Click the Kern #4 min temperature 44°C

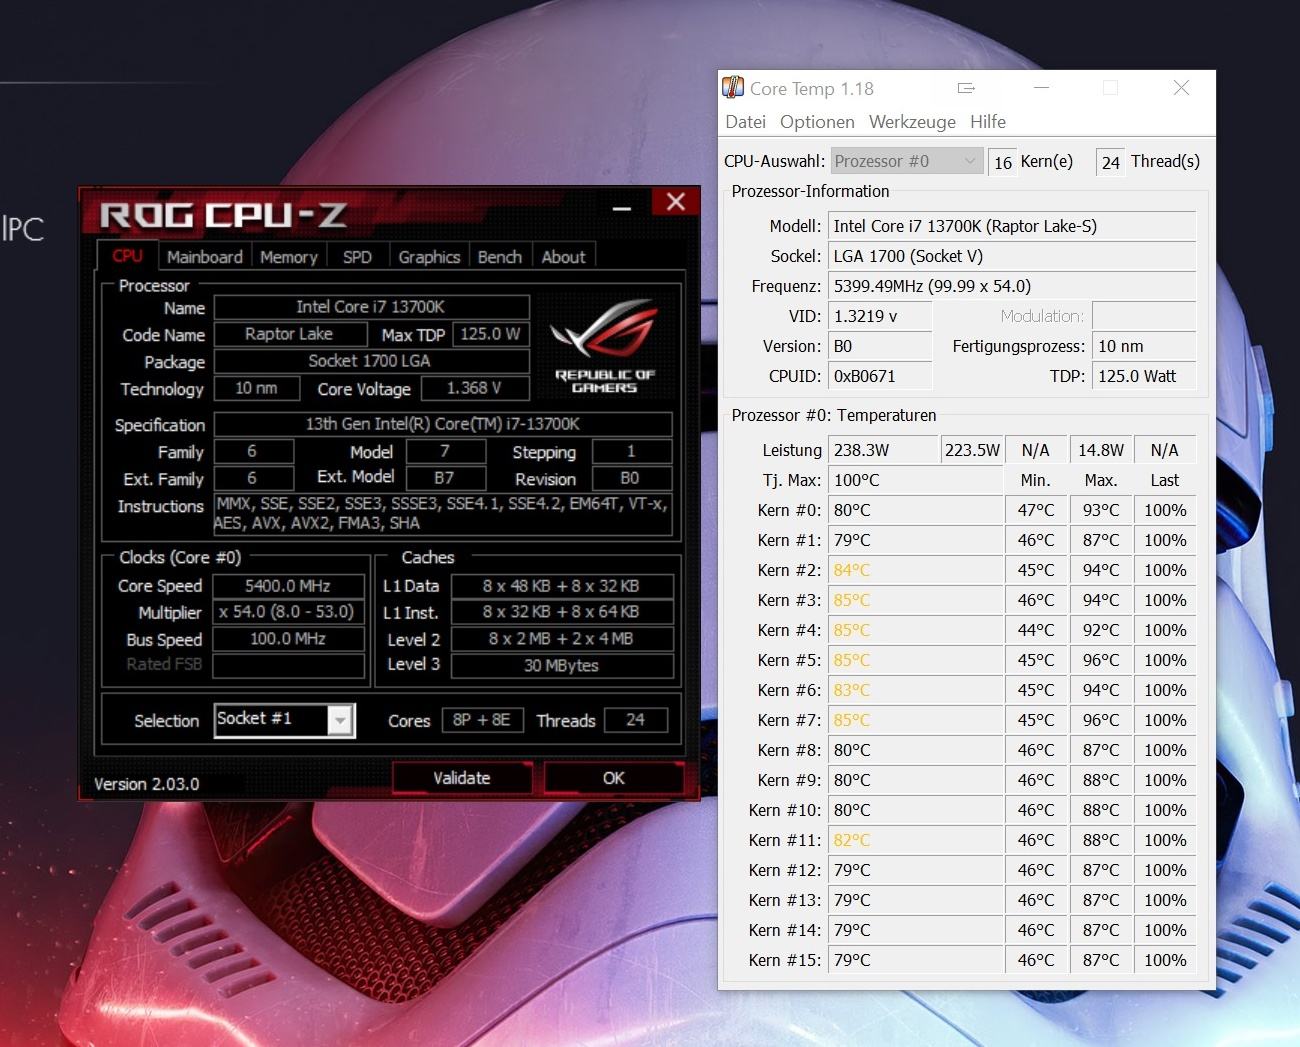(x=1036, y=630)
